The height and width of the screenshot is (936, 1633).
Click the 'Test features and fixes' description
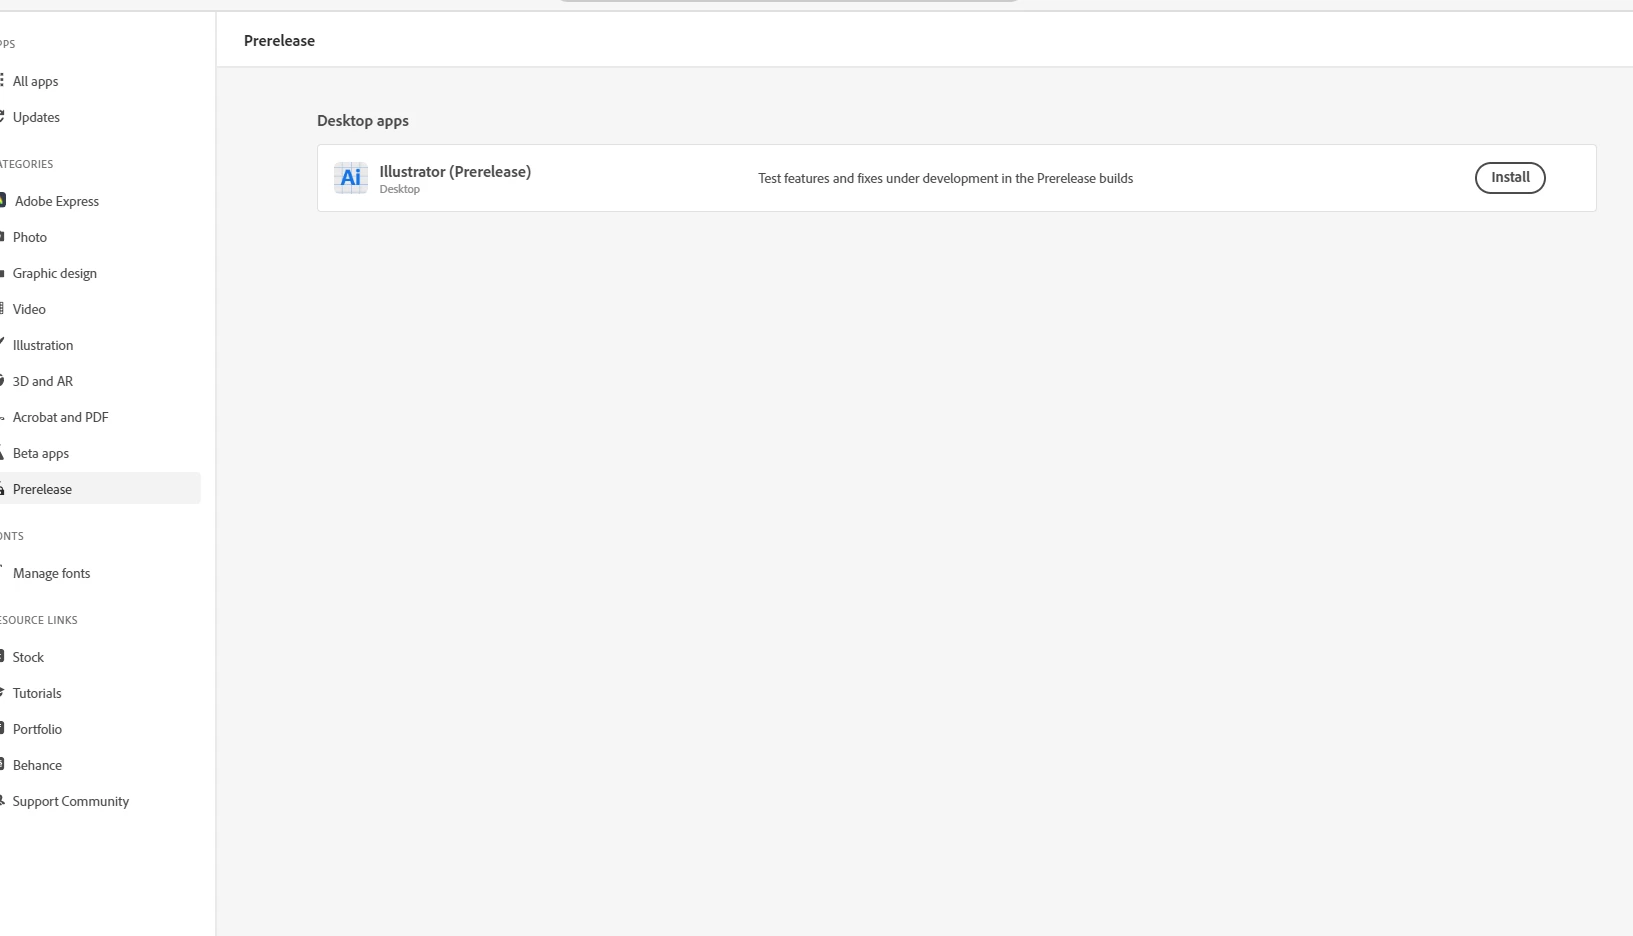pos(945,178)
